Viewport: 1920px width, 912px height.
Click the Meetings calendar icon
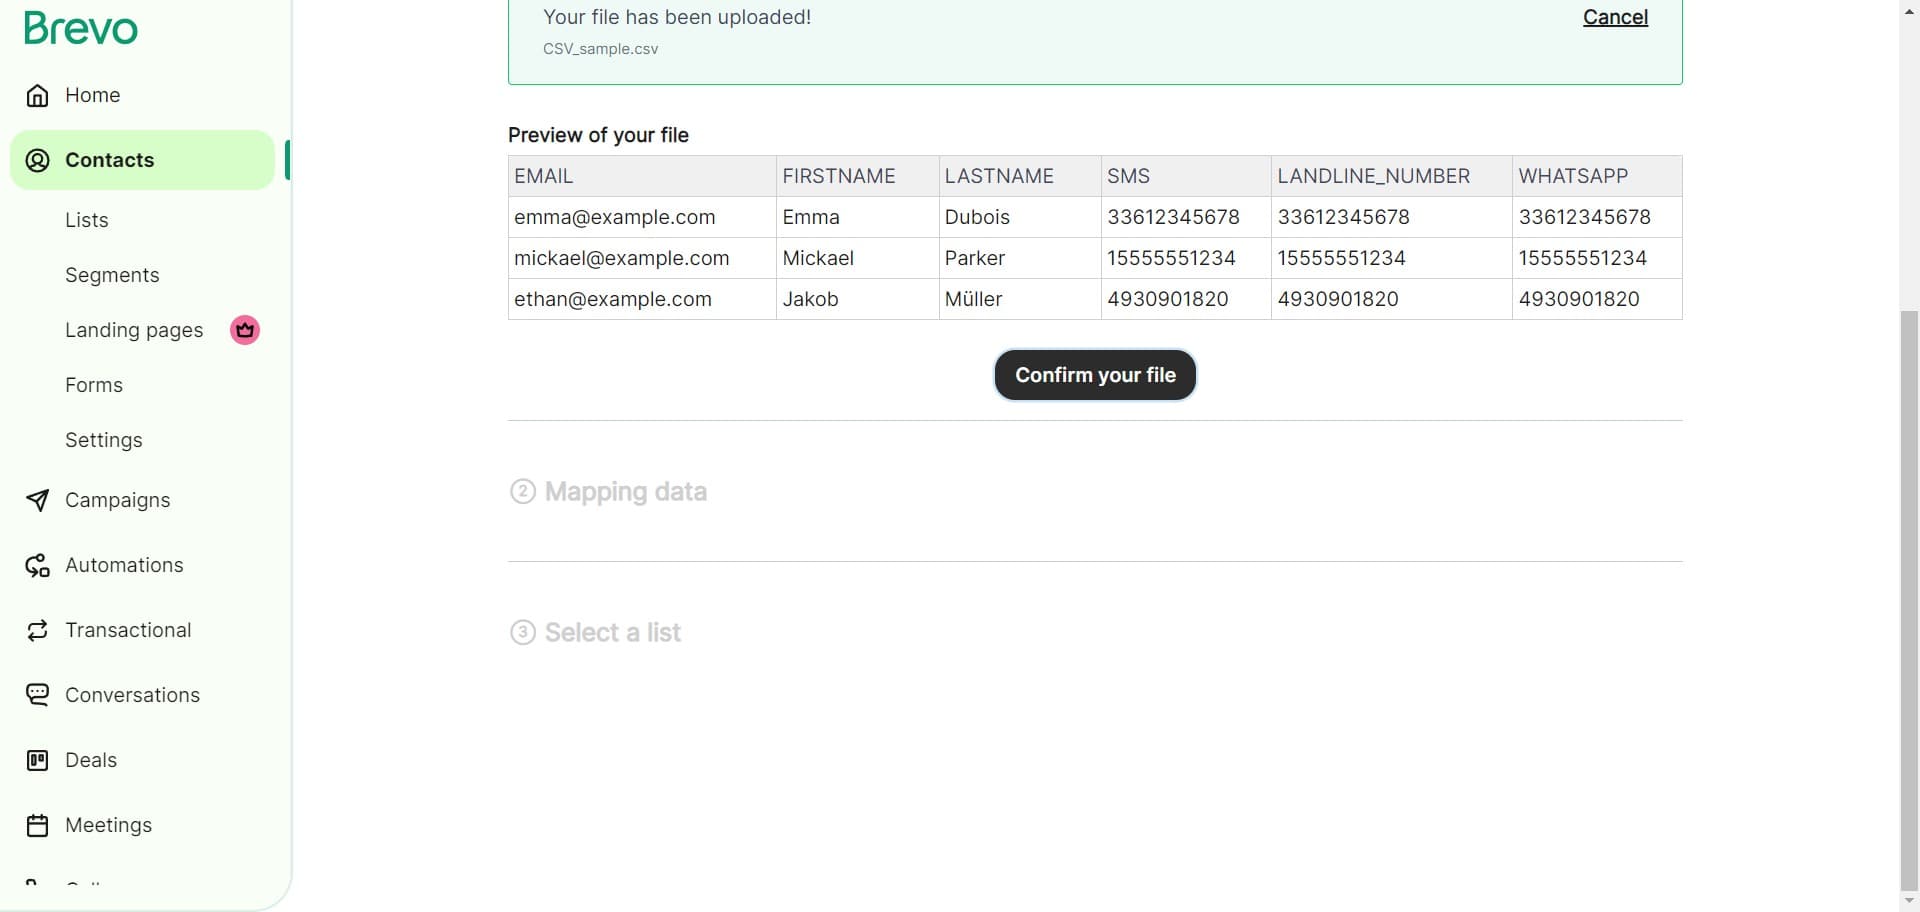(37, 825)
